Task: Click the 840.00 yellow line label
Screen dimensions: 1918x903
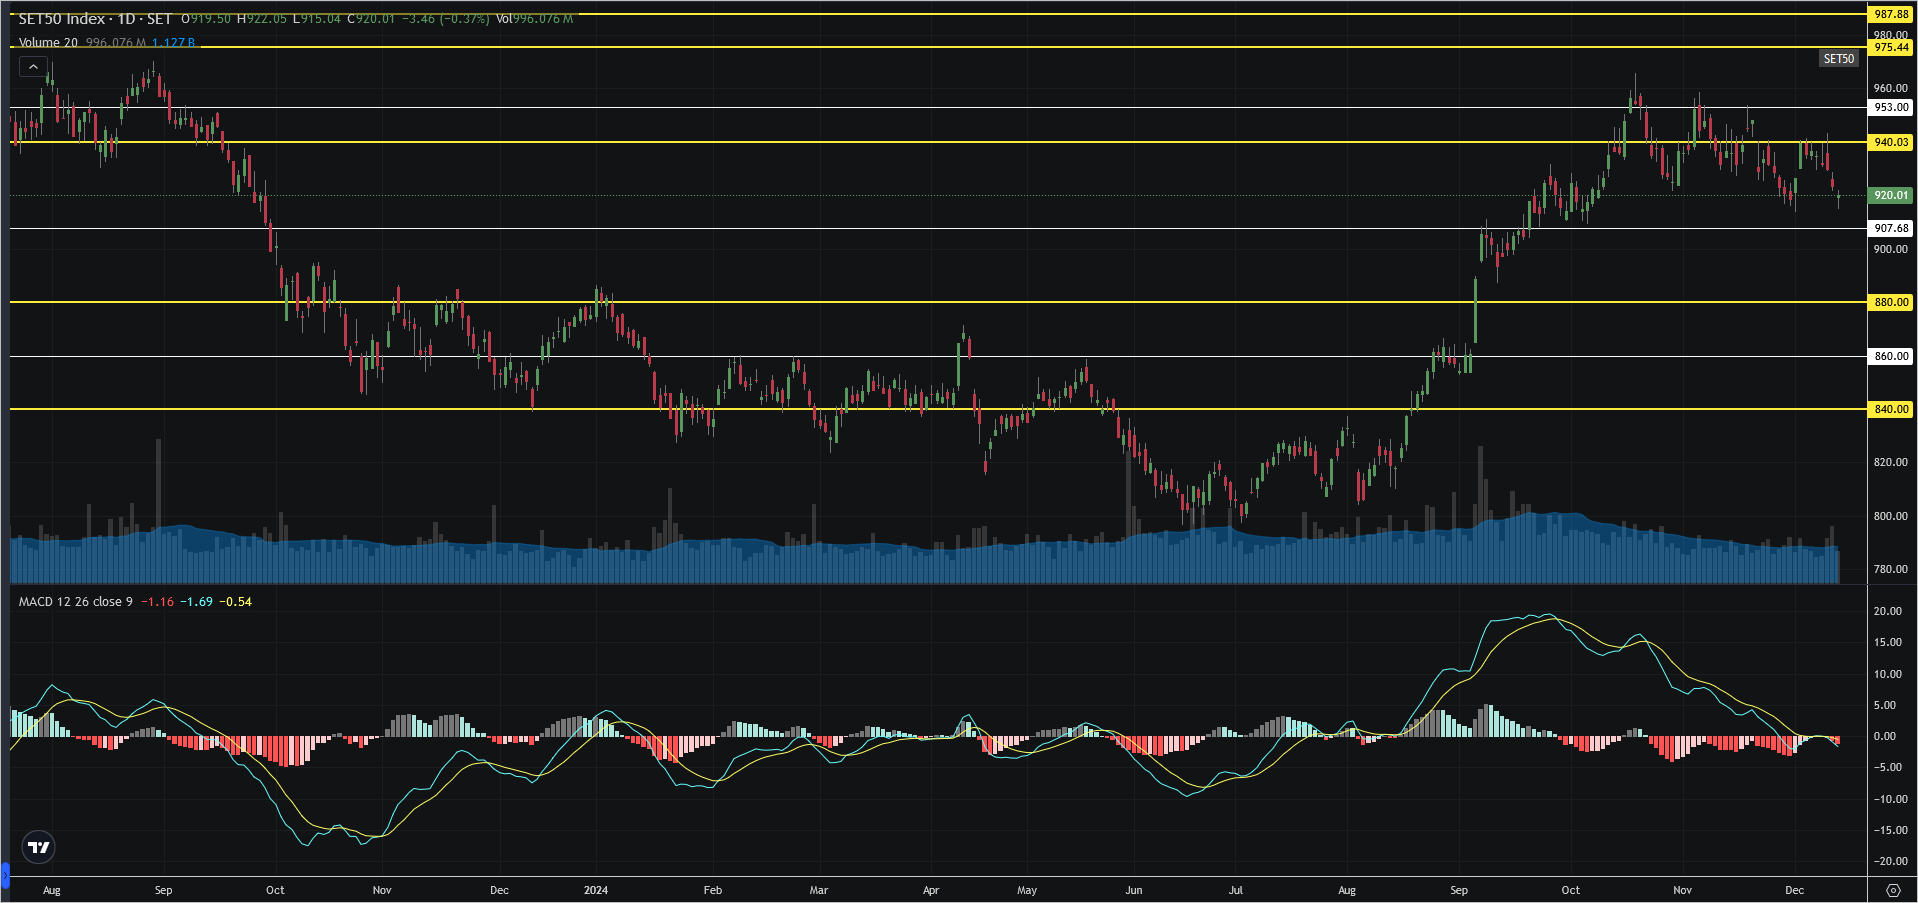Action: pos(1891,409)
